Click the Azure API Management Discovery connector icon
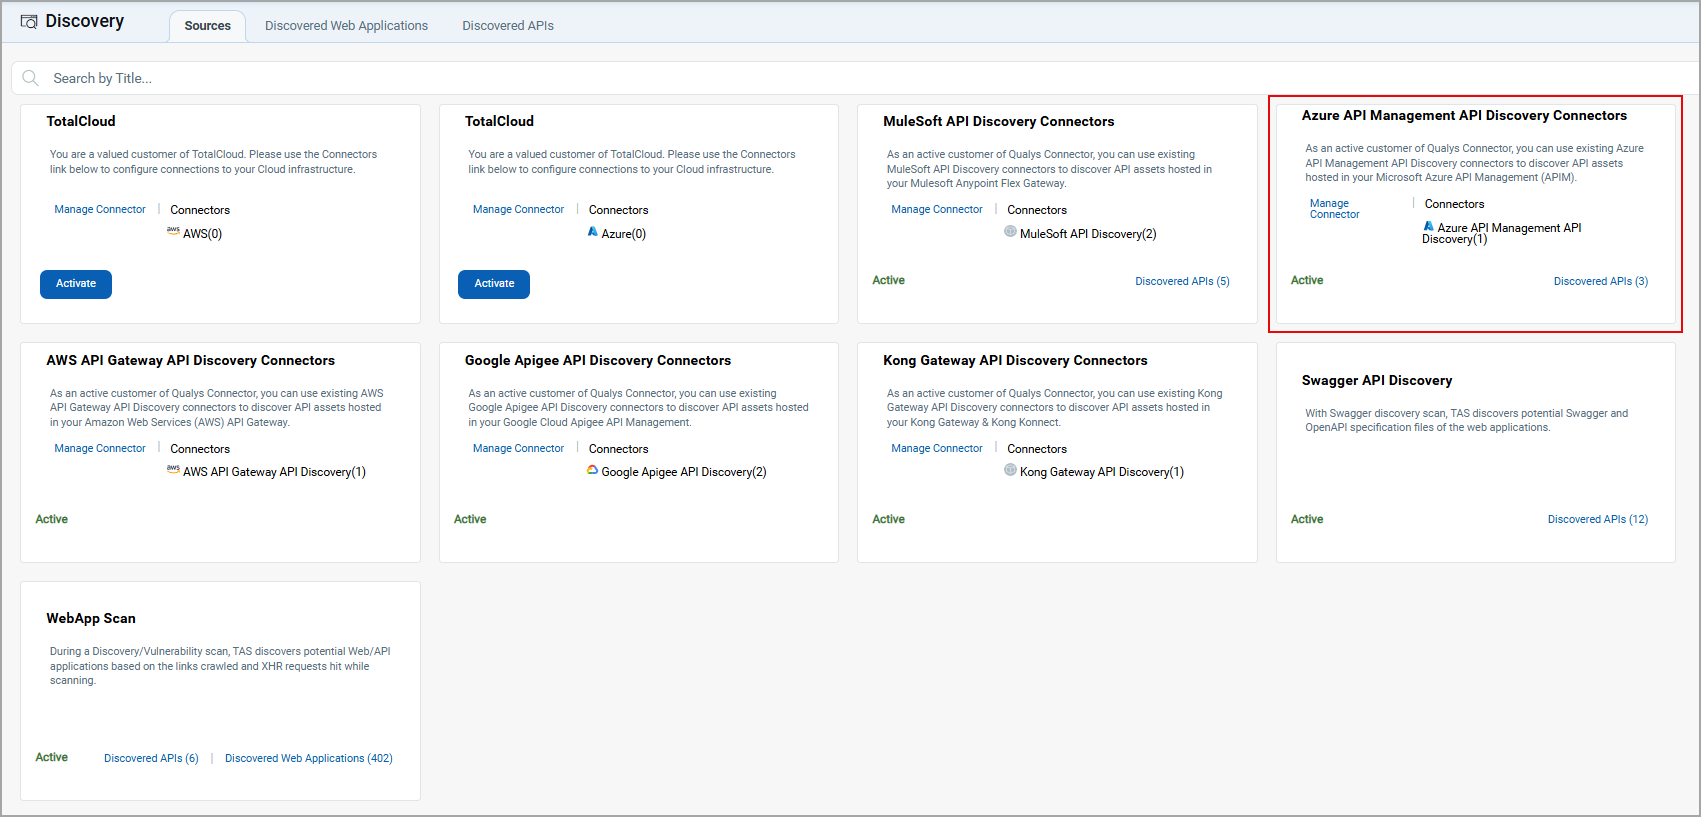 (x=1429, y=226)
